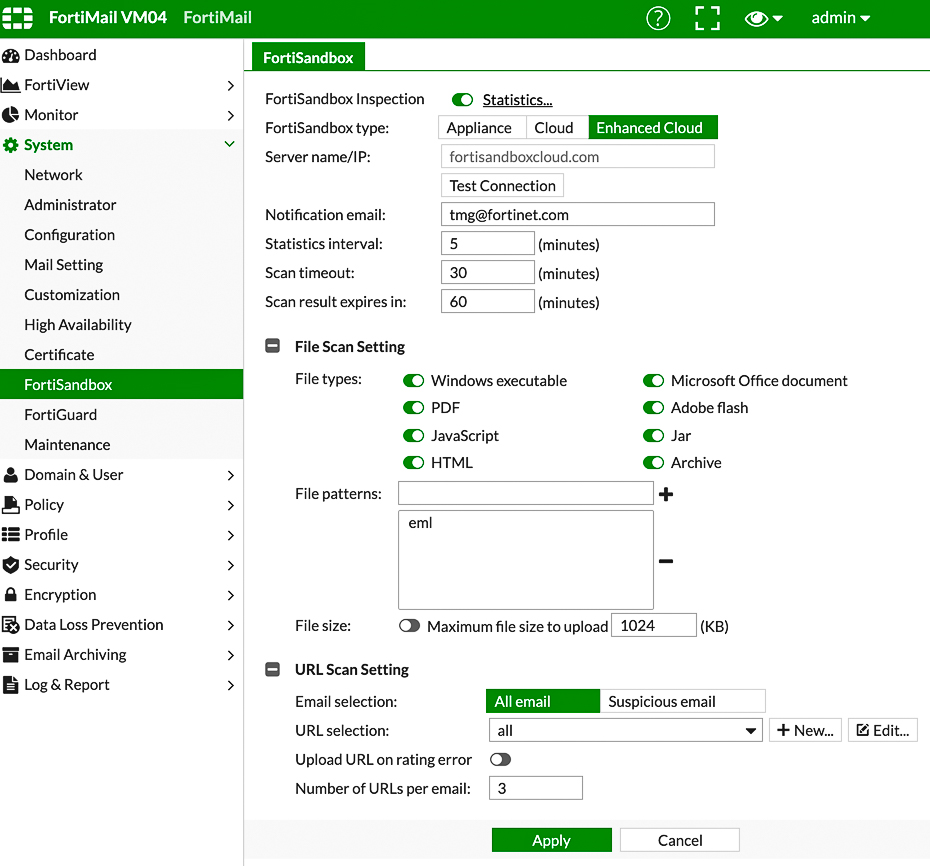930x866 pixels.
Task: Select Suspicious email option
Action: pos(682,701)
